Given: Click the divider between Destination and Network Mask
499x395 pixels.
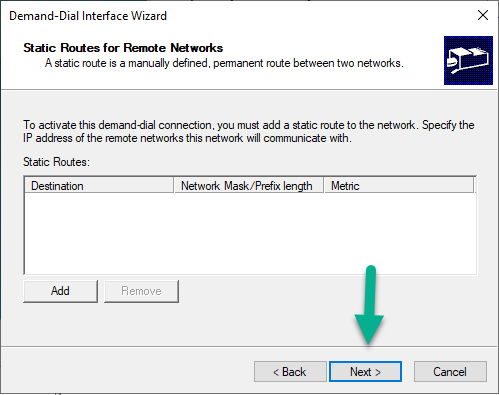Looking at the screenshot, I should click(x=174, y=185).
